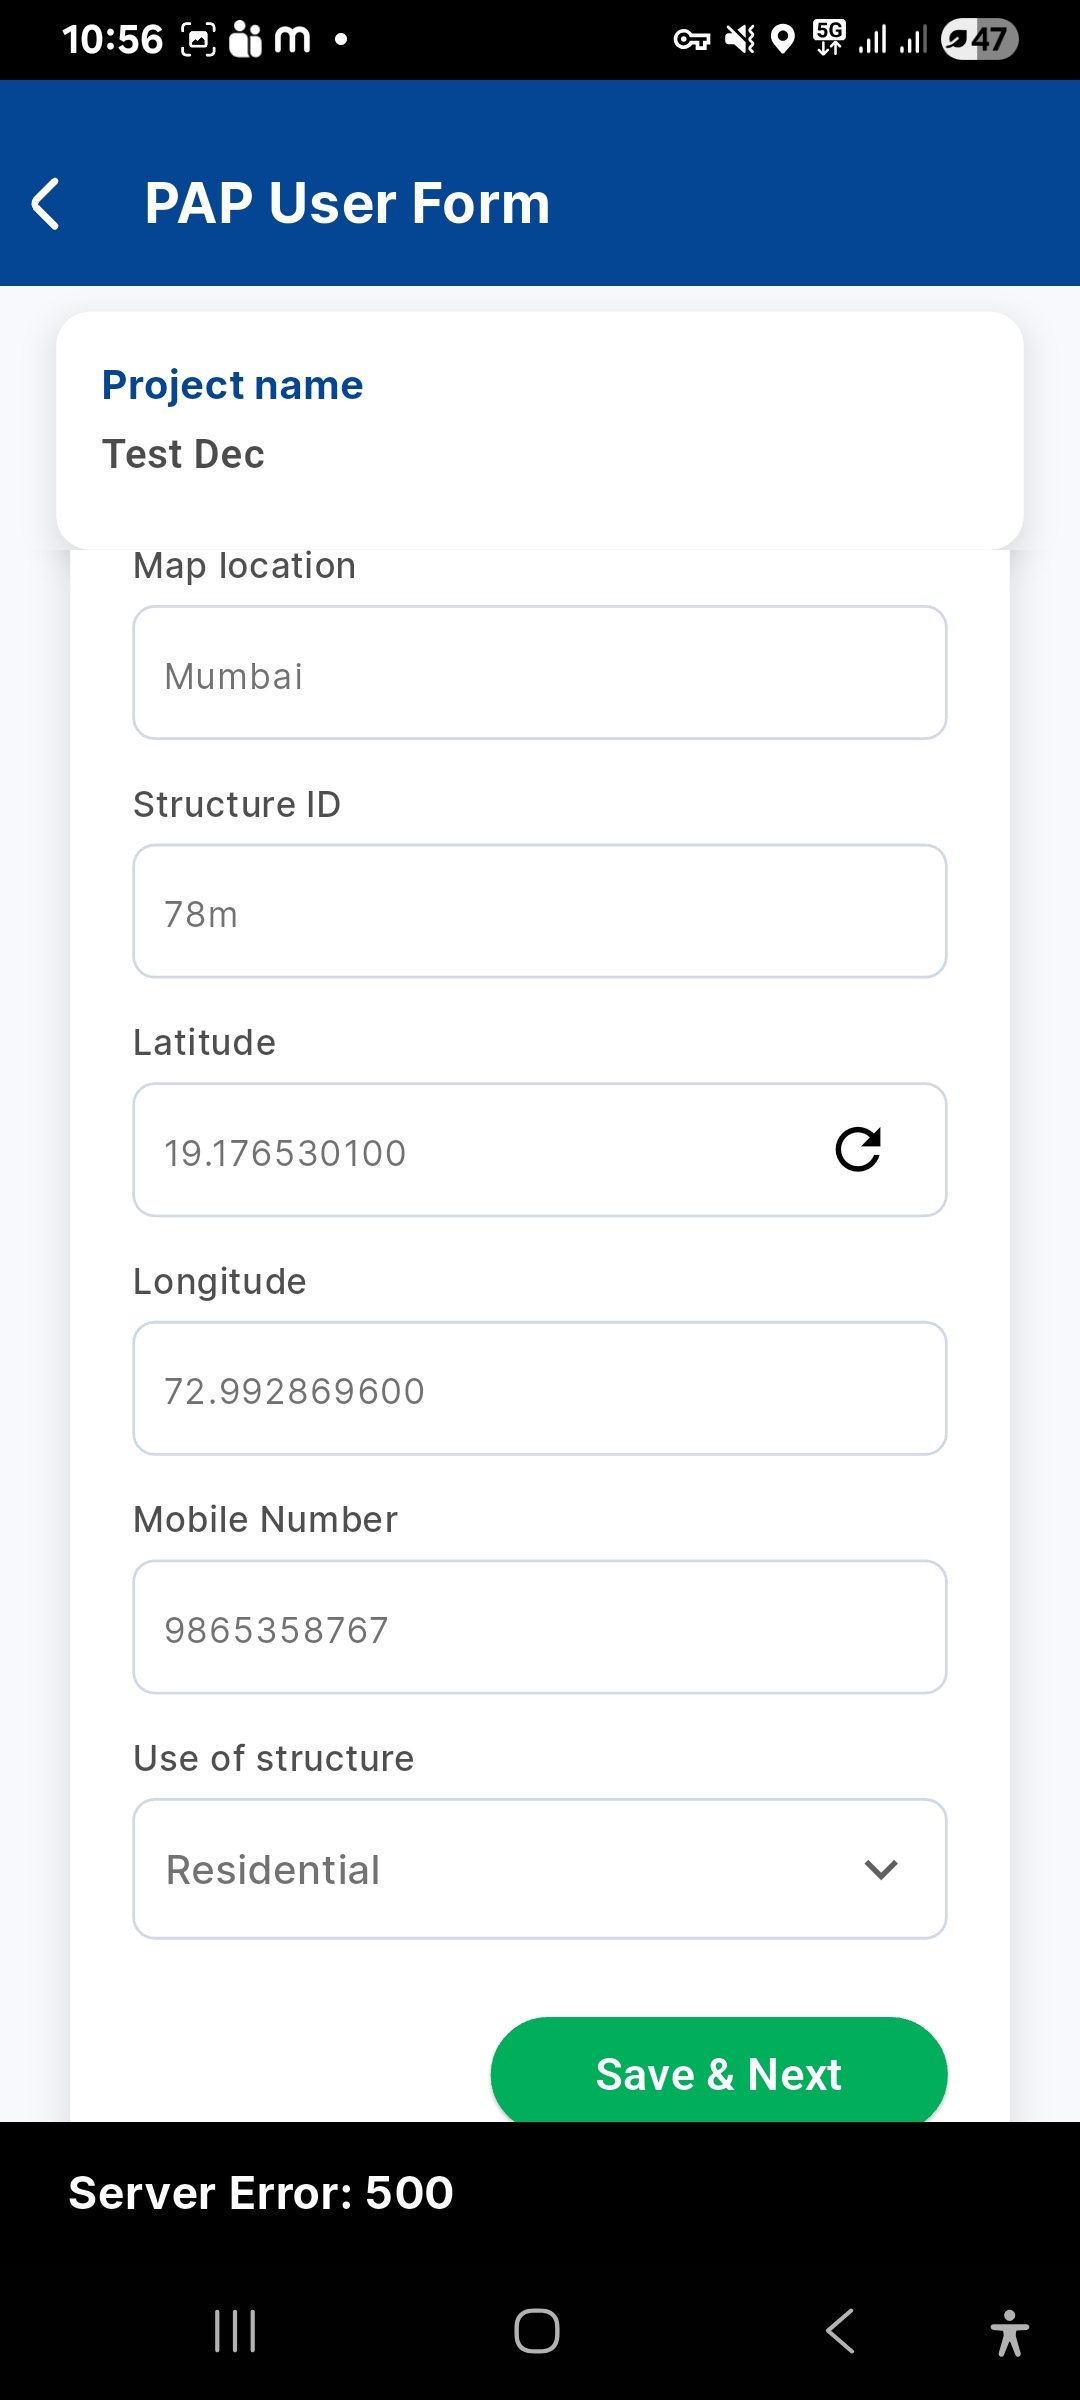Expand the Residential dropdown chevron
This screenshot has height=2400, width=1080.
(x=881, y=1869)
